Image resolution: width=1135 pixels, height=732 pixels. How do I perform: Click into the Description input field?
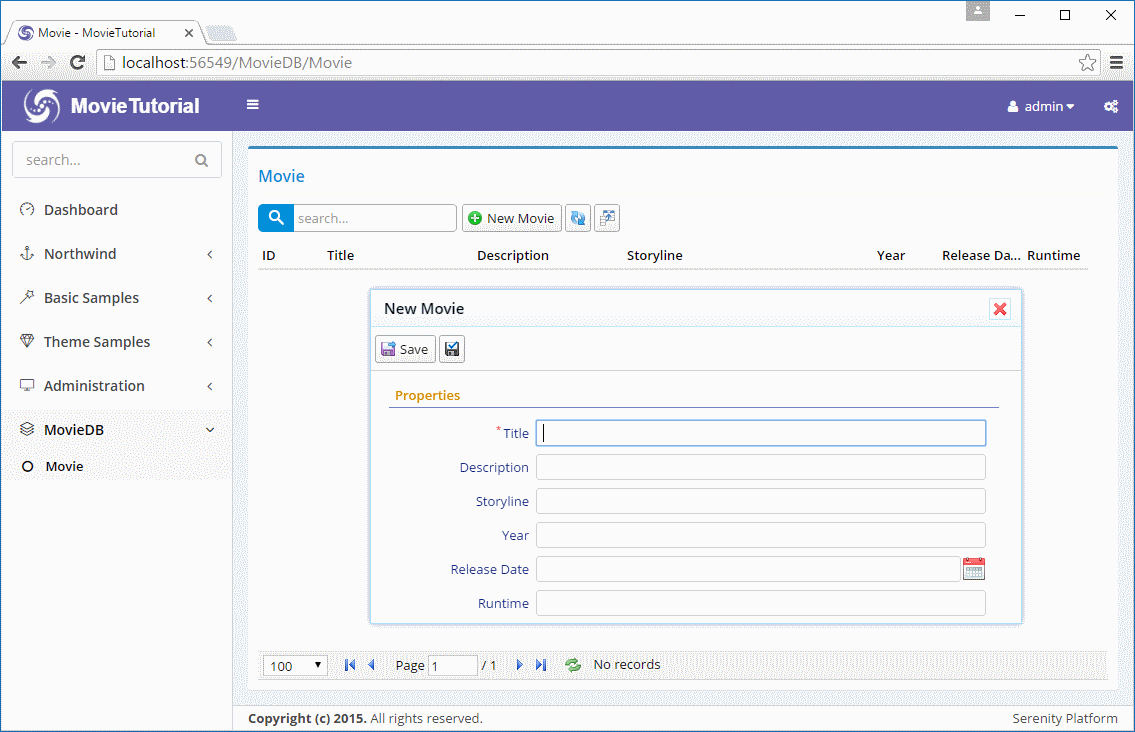(x=760, y=467)
